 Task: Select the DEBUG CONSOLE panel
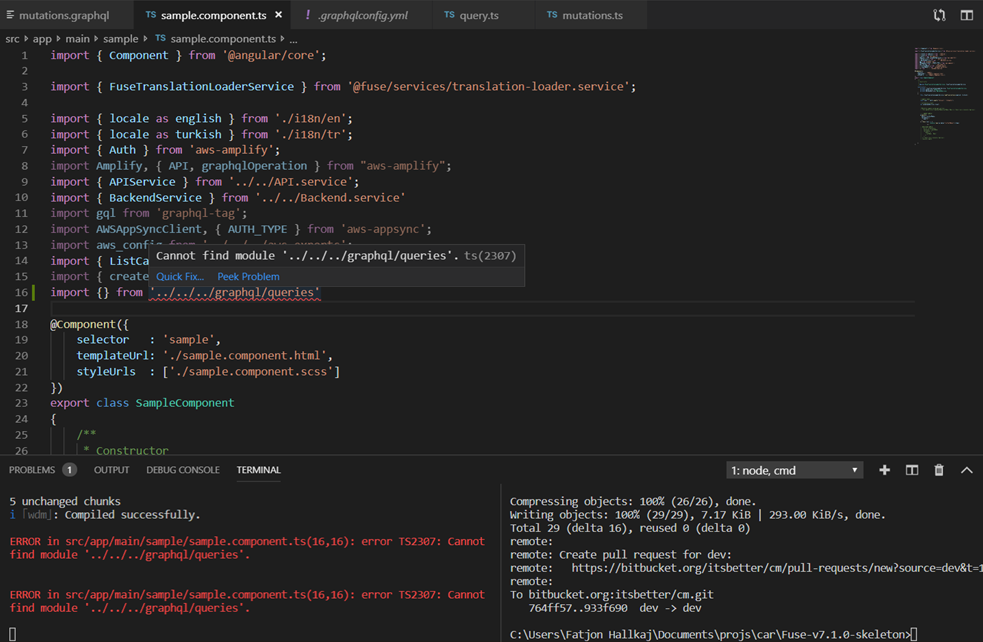183,470
